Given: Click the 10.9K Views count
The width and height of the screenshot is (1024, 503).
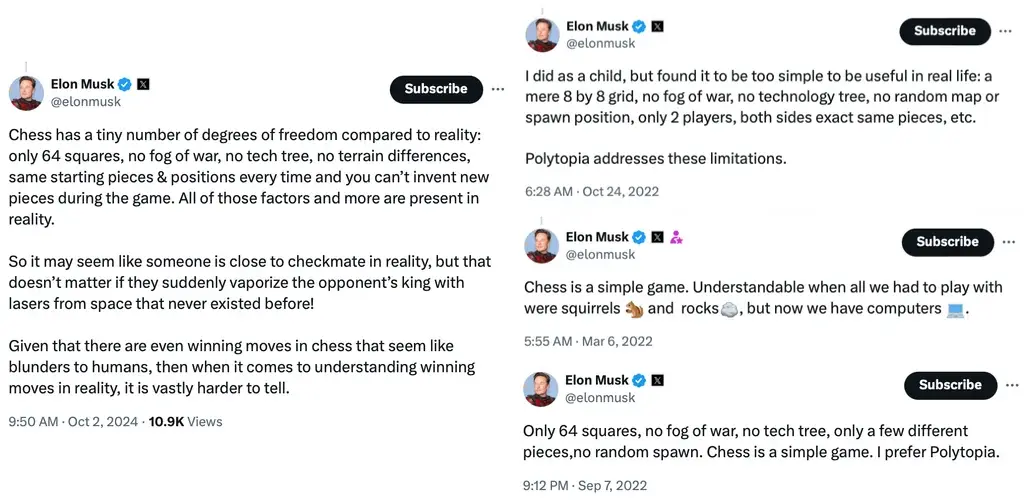Looking at the screenshot, I should [185, 422].
